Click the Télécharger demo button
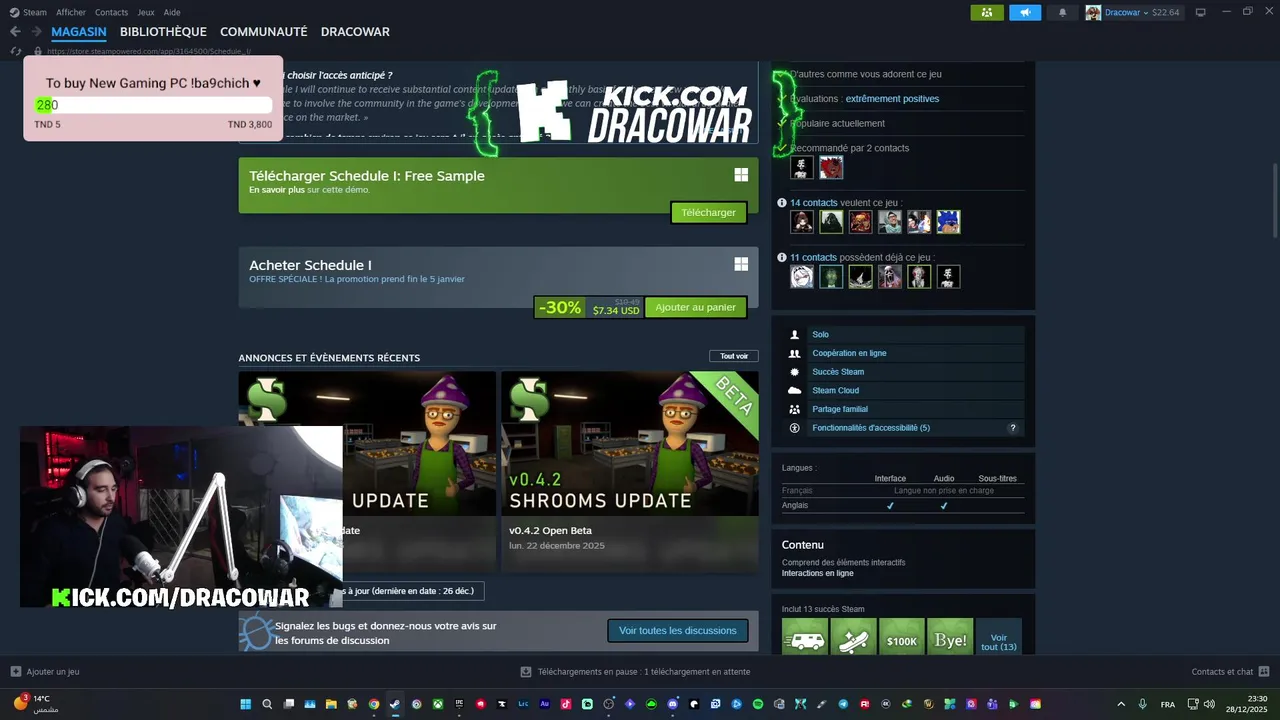Image resolution: width=1280 pixels, height=720 pixels. click(x=708, y=212)
